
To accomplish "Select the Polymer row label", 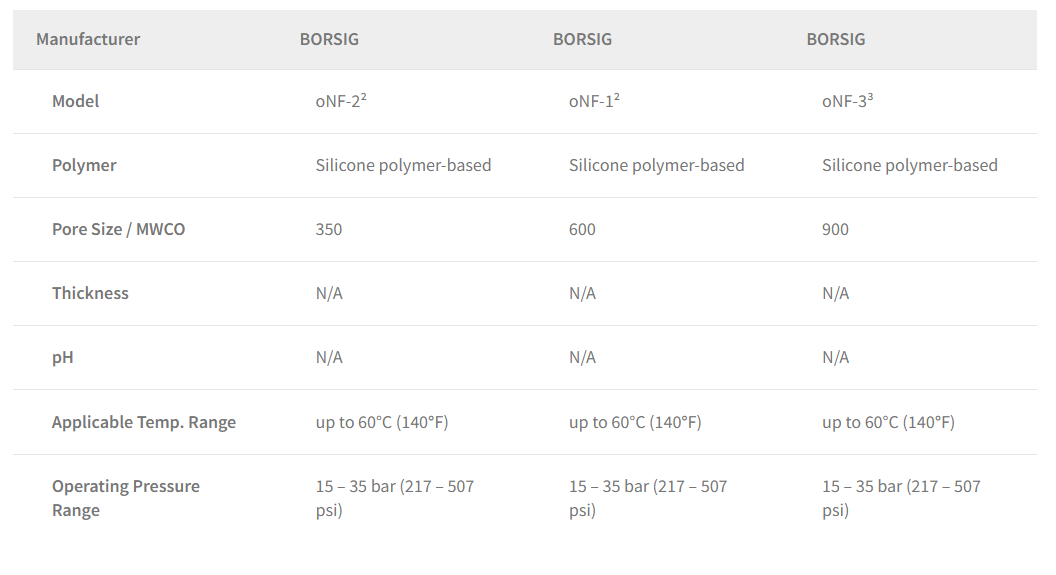I will pyautogui.click(x=84, y=166).
